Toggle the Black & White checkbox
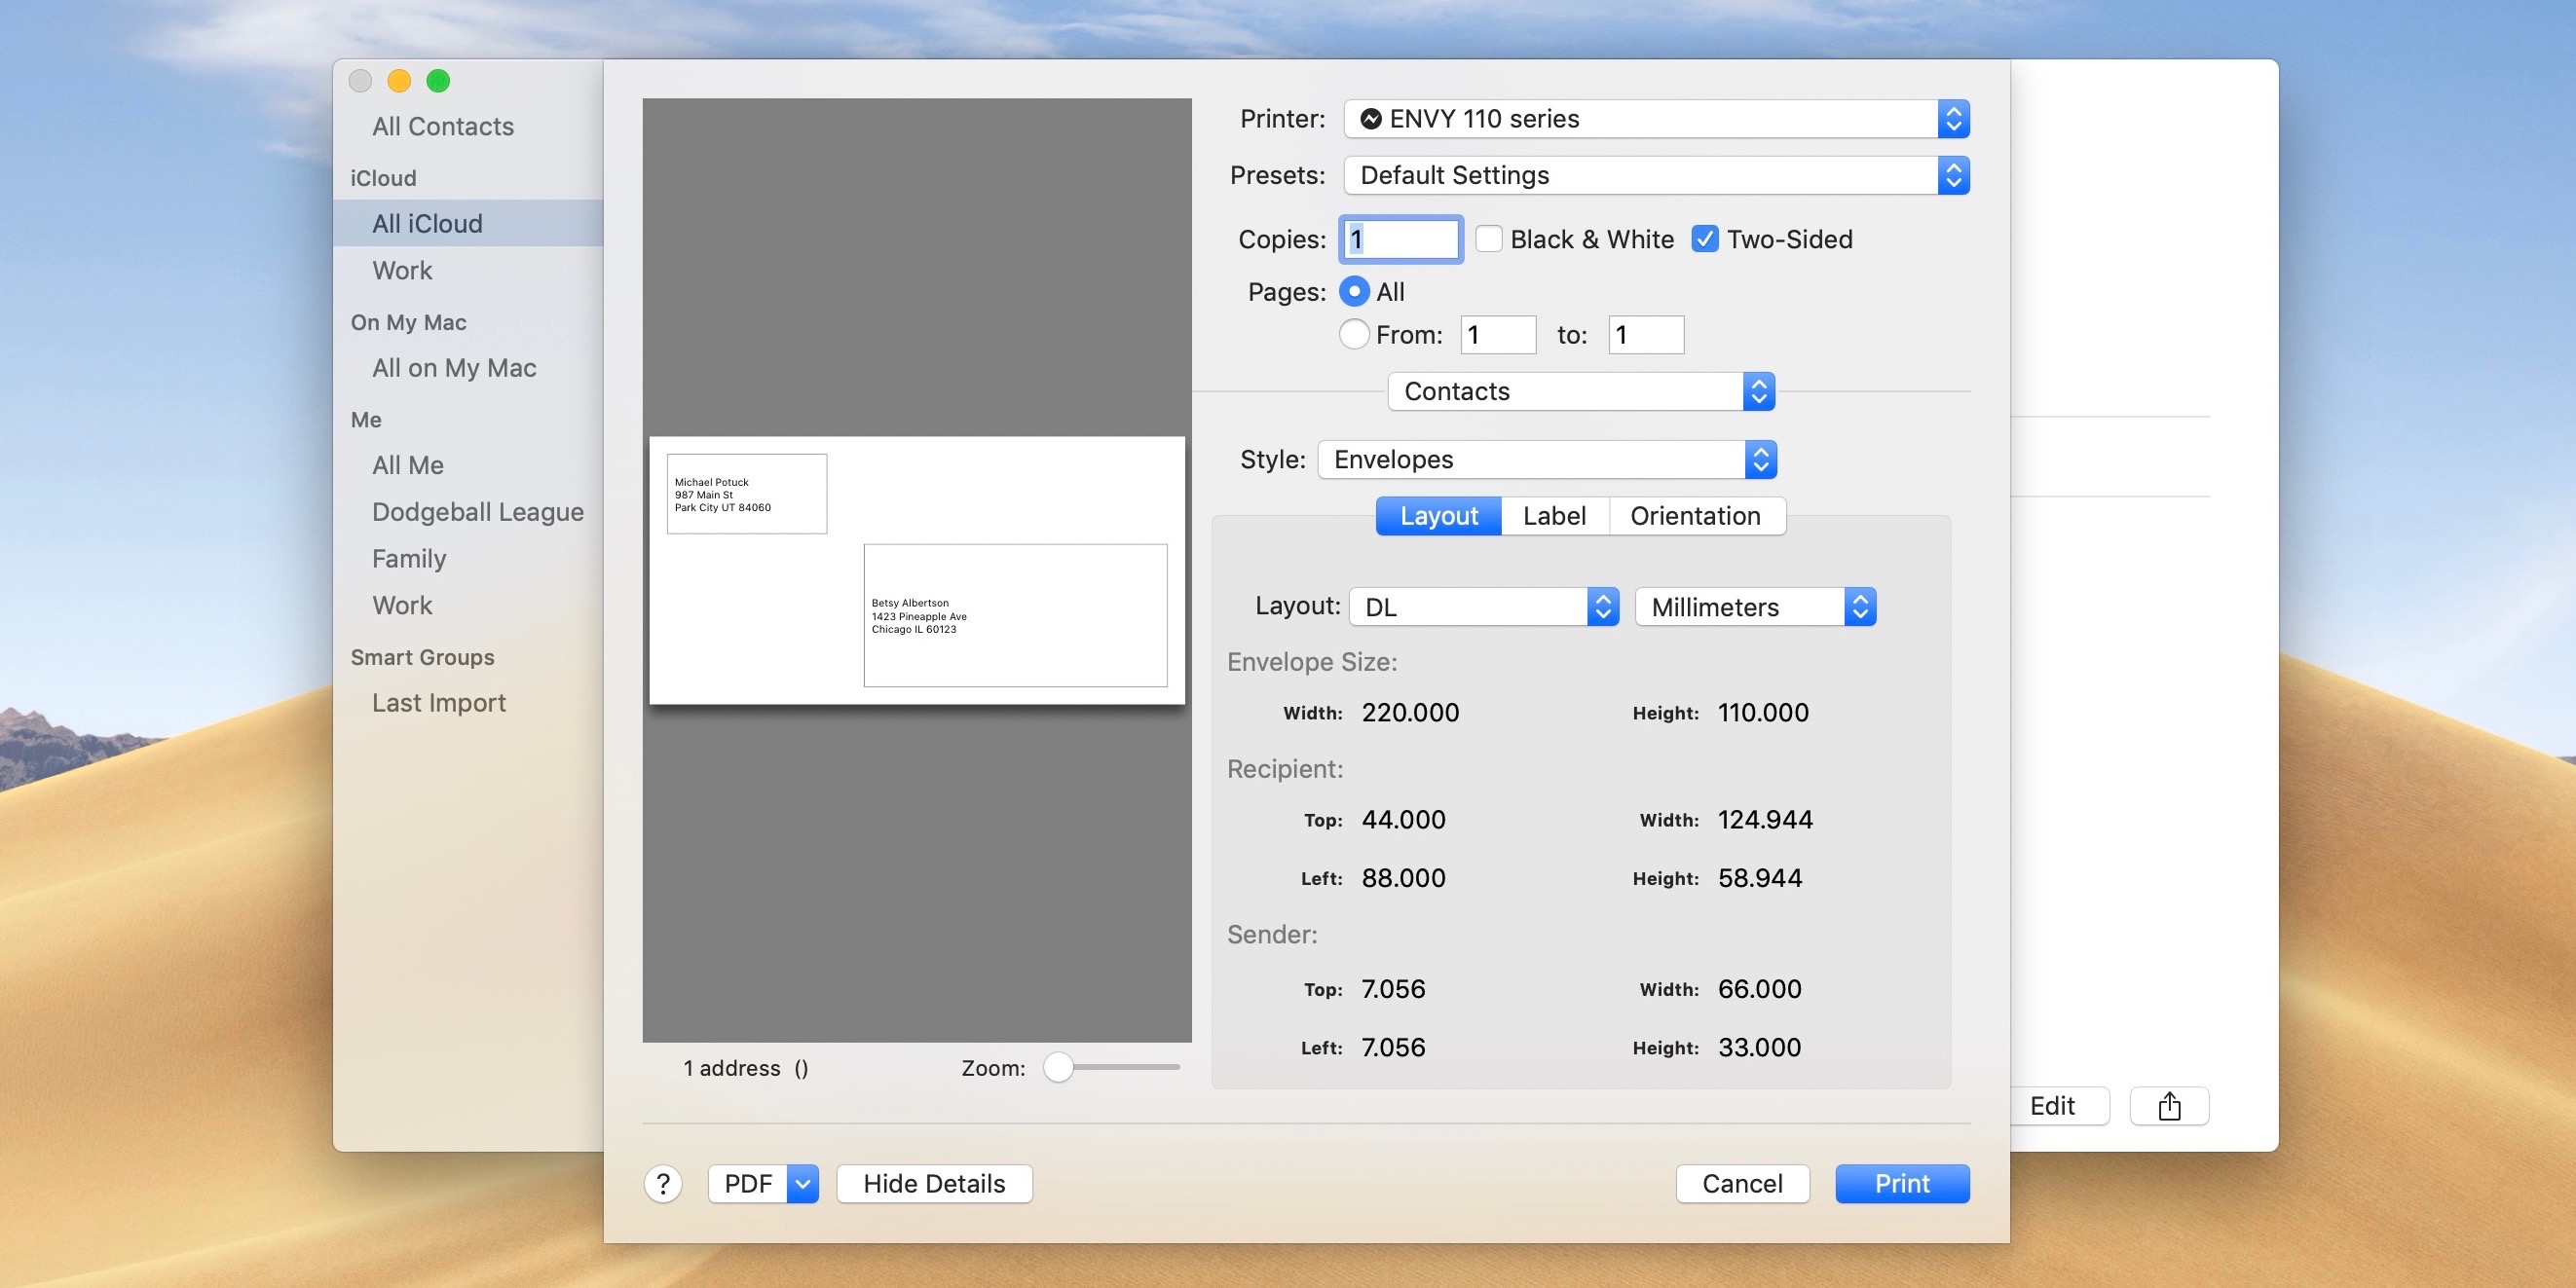Viewport: 2576px width, 1288px height. (x=1487, y=237)
